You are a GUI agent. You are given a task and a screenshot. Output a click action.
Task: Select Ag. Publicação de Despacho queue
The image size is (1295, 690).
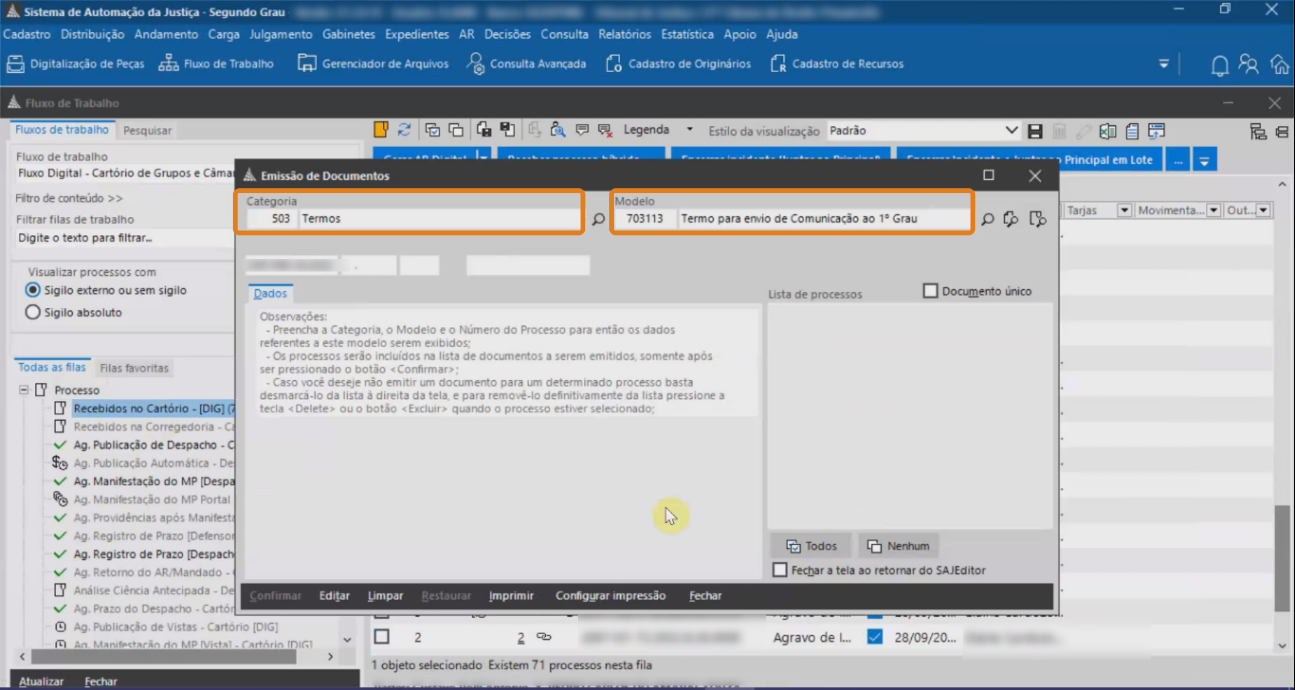[153, 445]
